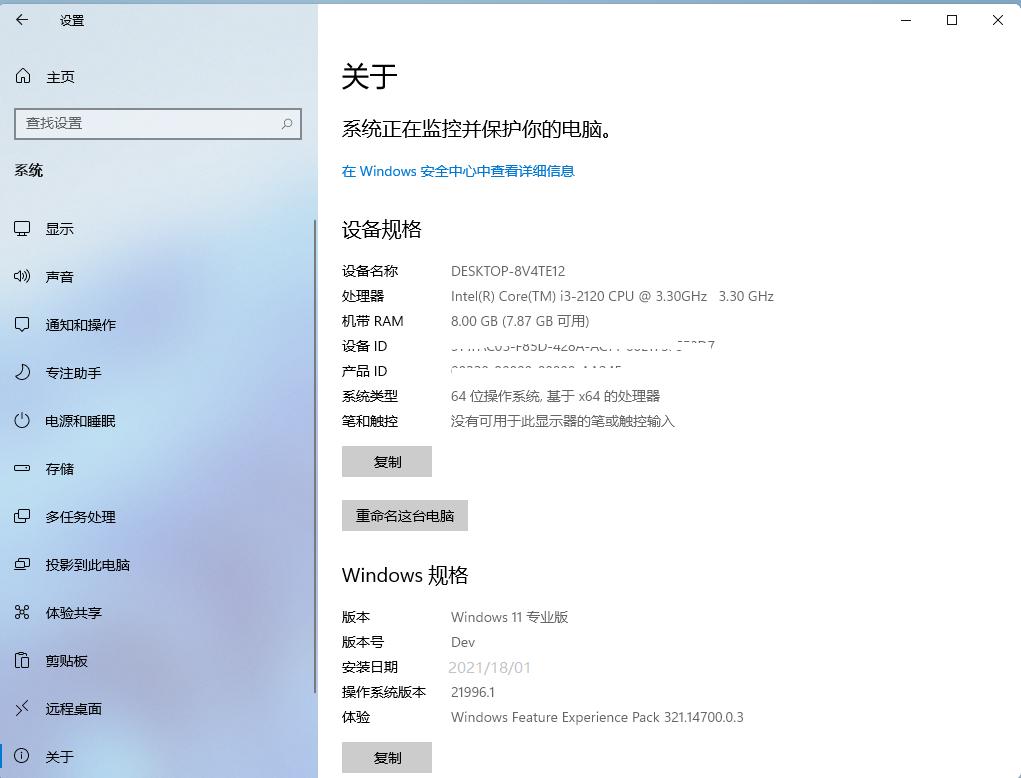Click Windows 11 专业版 edition text
Viewport: 1021px width, 778px height.
[509, 617]
